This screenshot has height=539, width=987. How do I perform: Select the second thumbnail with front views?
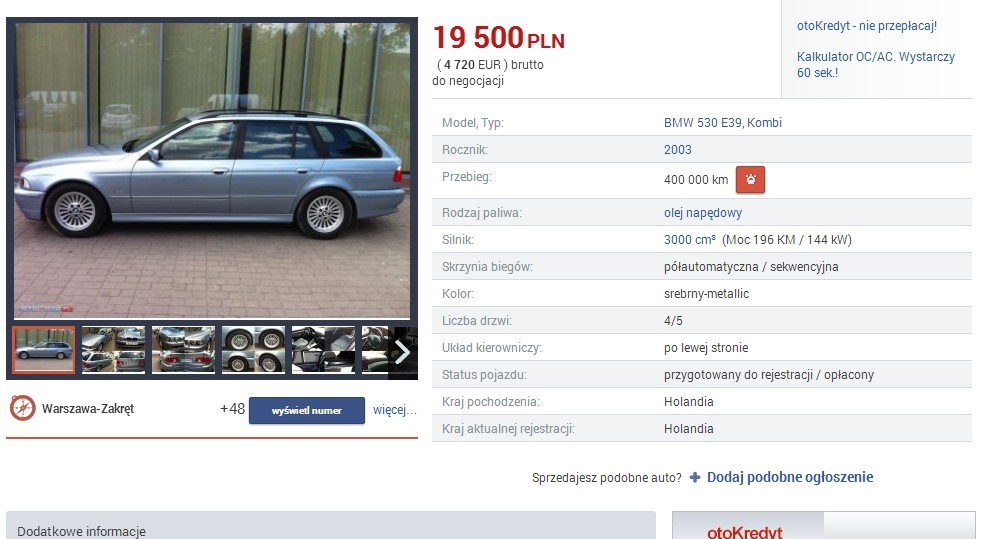pyautogui.click(x=113, y=349)
